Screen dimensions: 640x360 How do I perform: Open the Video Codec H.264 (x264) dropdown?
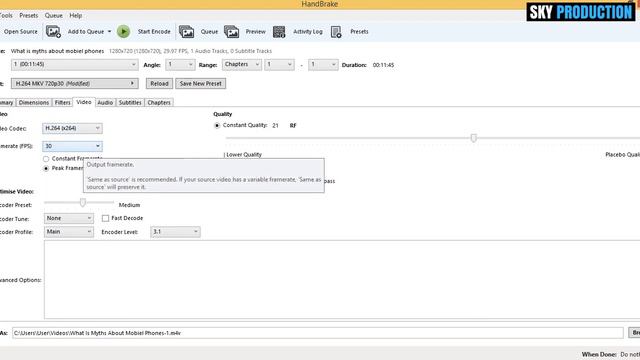coord(72,128)
